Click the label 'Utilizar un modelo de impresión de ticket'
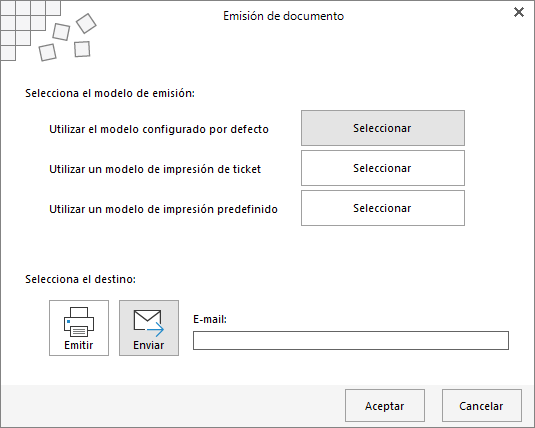Screen dimensions: 535x428 155,169
